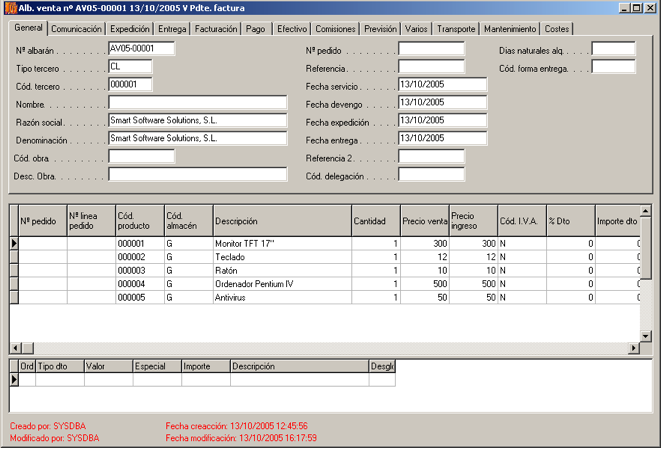The image size is (663, 450).
Task: Click the Nº albarán input field
Action: 141,48
